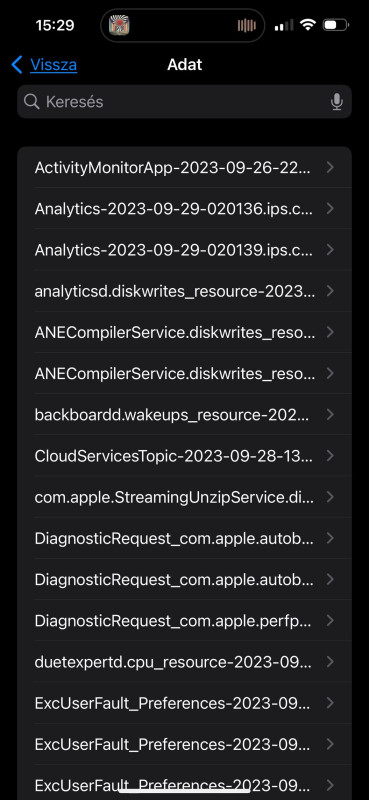This screenshot has height=800, width=369.
Task: Expand chevron for backboardd.wakeups_resource entry
Action: (x=330, y=414)
